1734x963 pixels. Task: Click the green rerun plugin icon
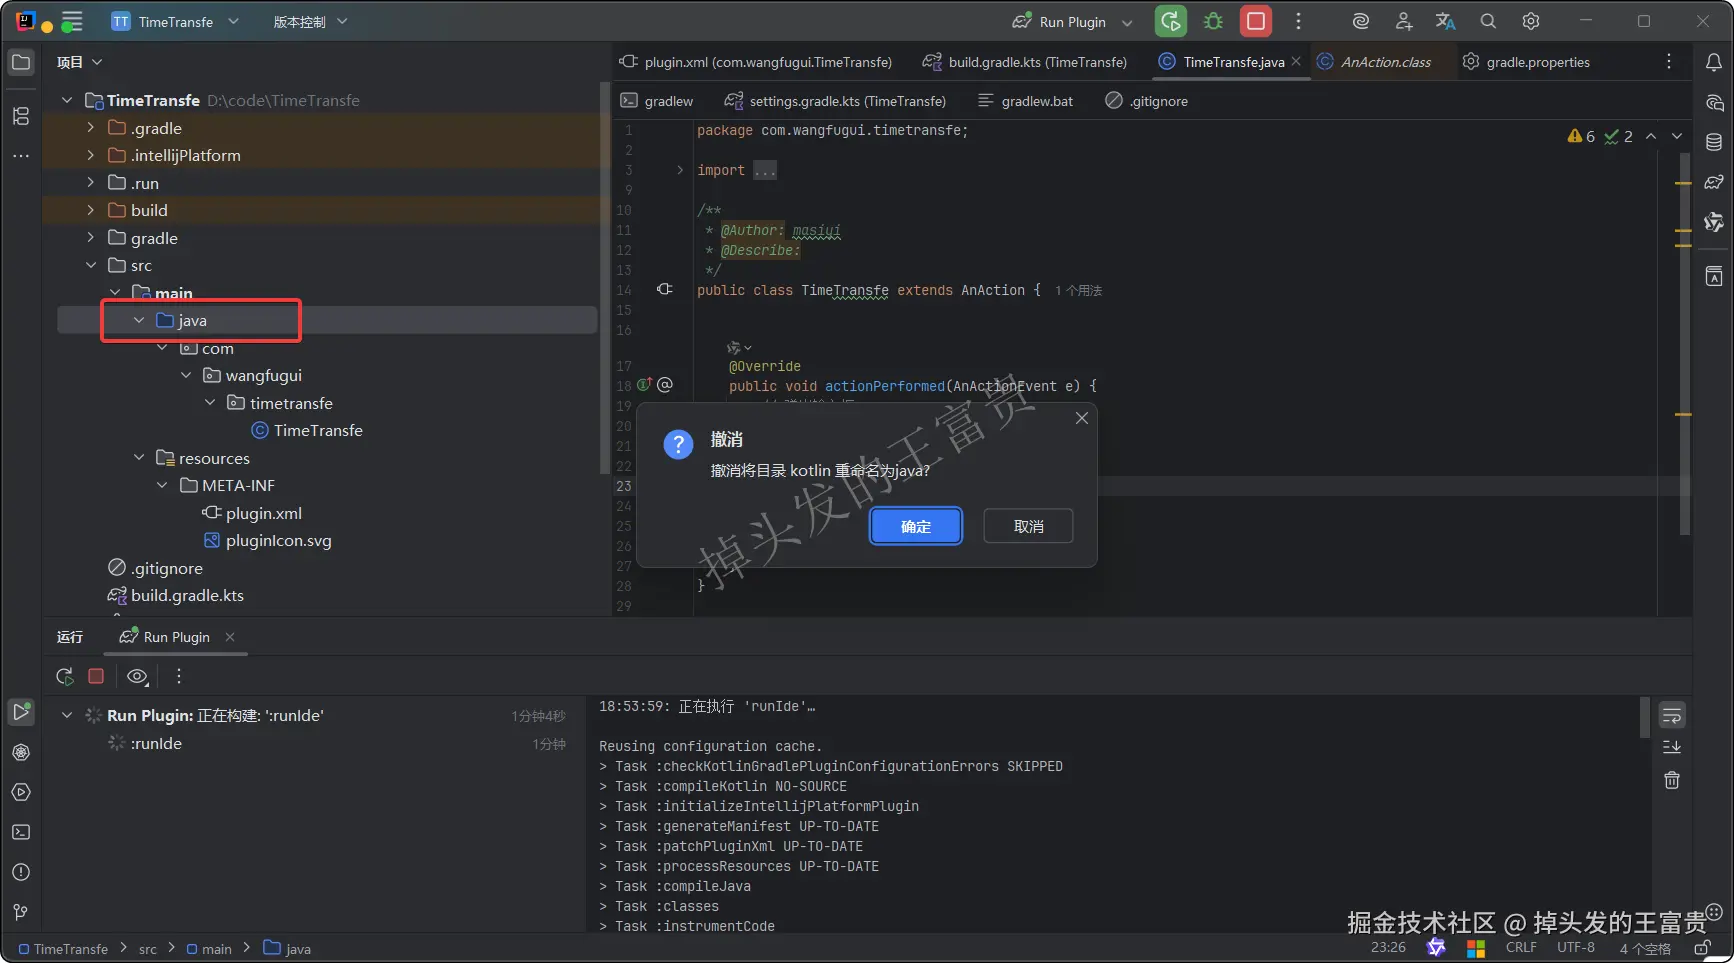point(1170,21)
